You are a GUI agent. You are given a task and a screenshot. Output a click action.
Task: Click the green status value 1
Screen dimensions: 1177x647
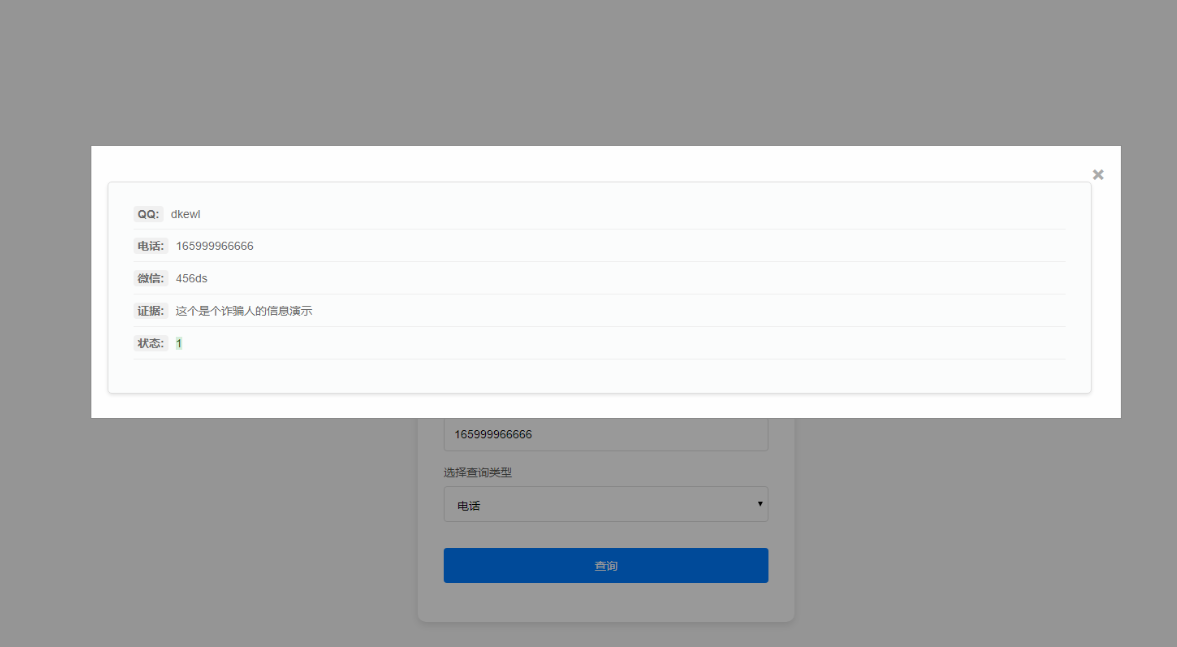(x=179, y=343)
